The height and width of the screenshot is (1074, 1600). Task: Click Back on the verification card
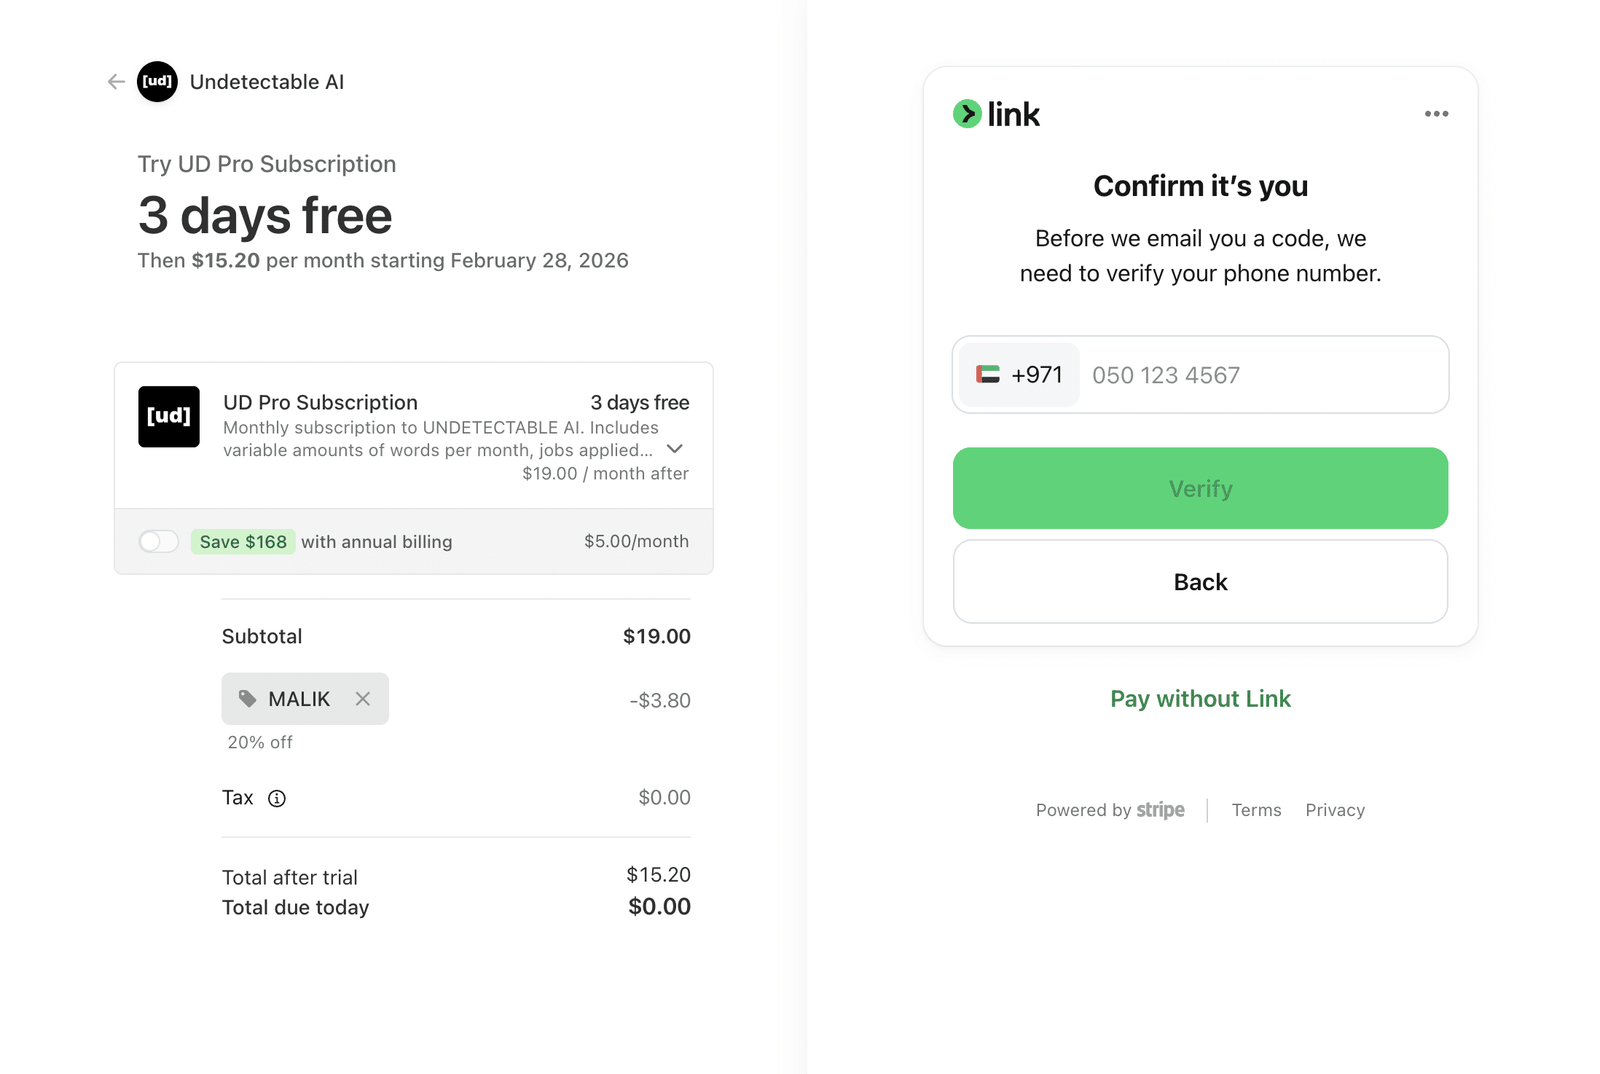pos(1199,581)
